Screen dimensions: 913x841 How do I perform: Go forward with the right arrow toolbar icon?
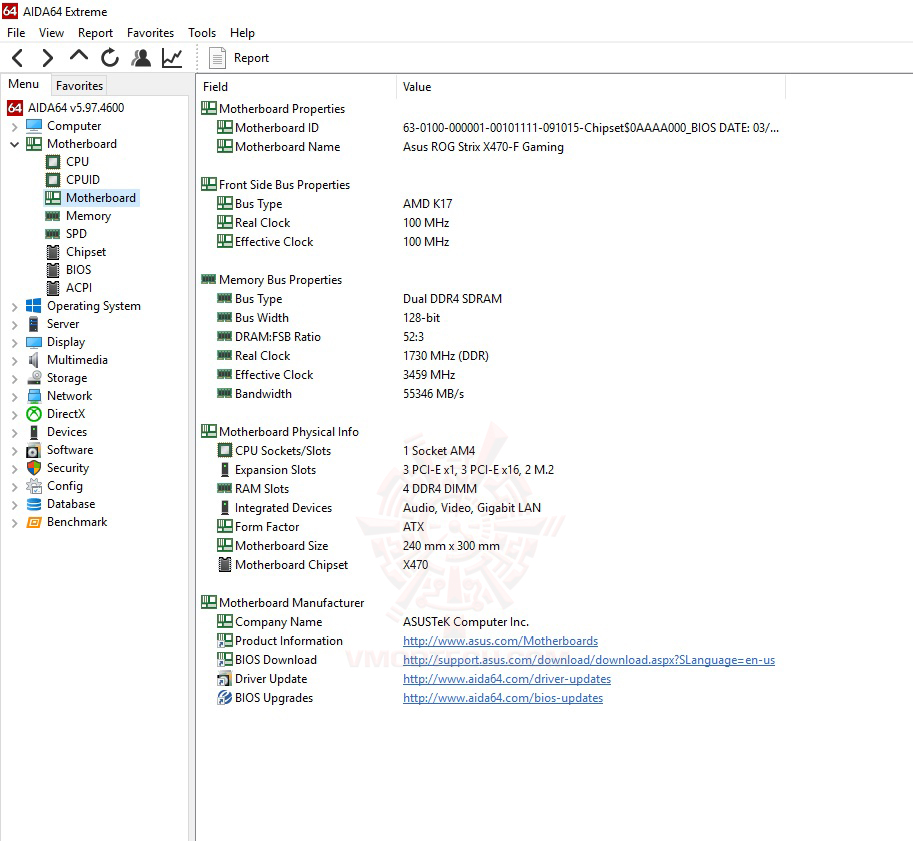click(48, 58)
